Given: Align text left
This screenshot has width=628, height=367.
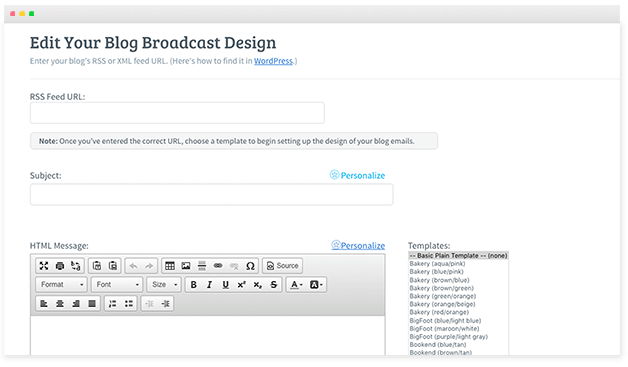Looking at the screenshot, I should 44,304.
